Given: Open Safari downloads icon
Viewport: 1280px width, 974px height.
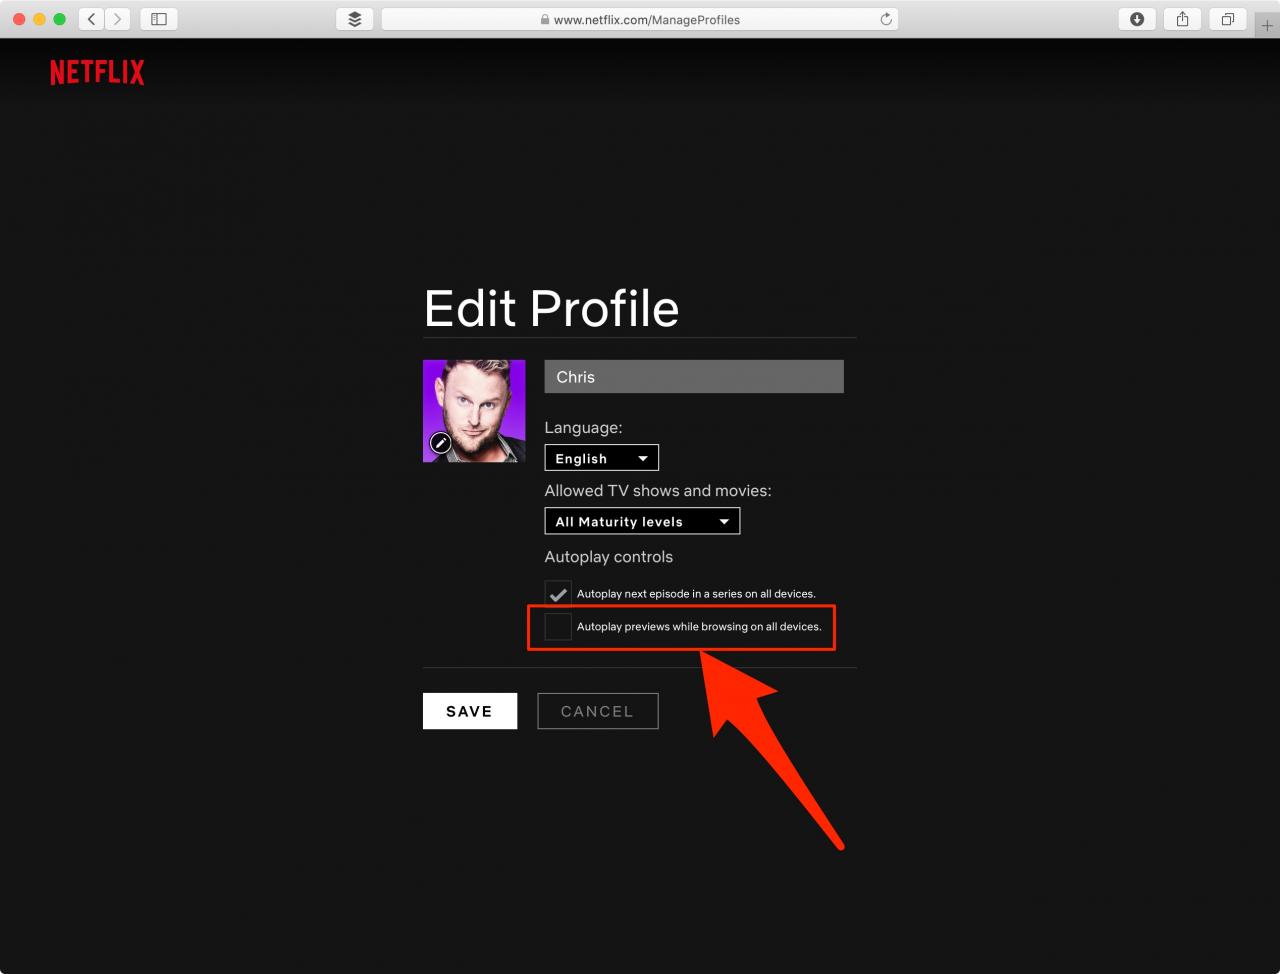Looking at the screenshot, I should click(1137, 19).
